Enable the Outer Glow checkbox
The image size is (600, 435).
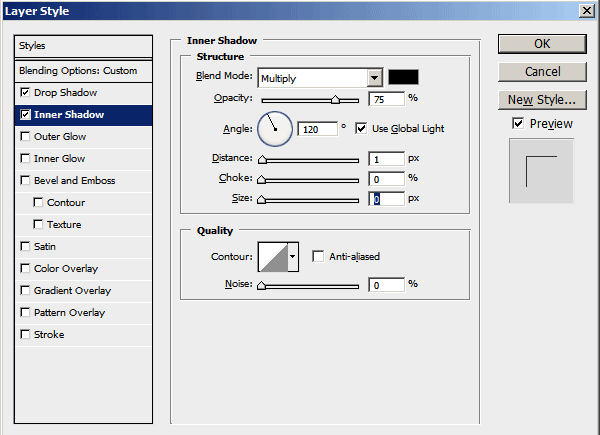pyautogui.click(x=25, y=137)
